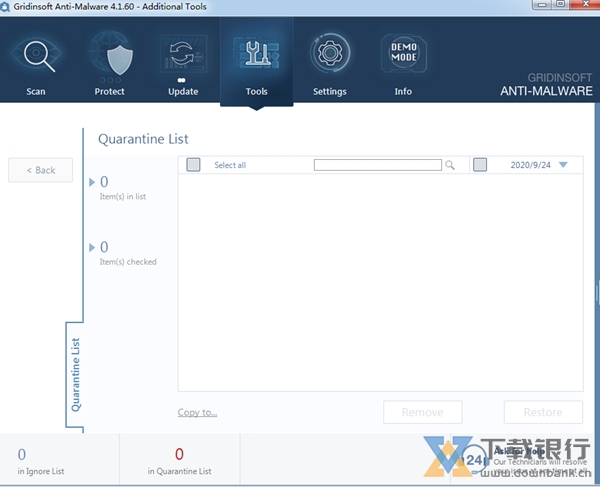Close the Anti-Malware window
The height and width of the screenshot is (487, 600).
tap(585, 4)
